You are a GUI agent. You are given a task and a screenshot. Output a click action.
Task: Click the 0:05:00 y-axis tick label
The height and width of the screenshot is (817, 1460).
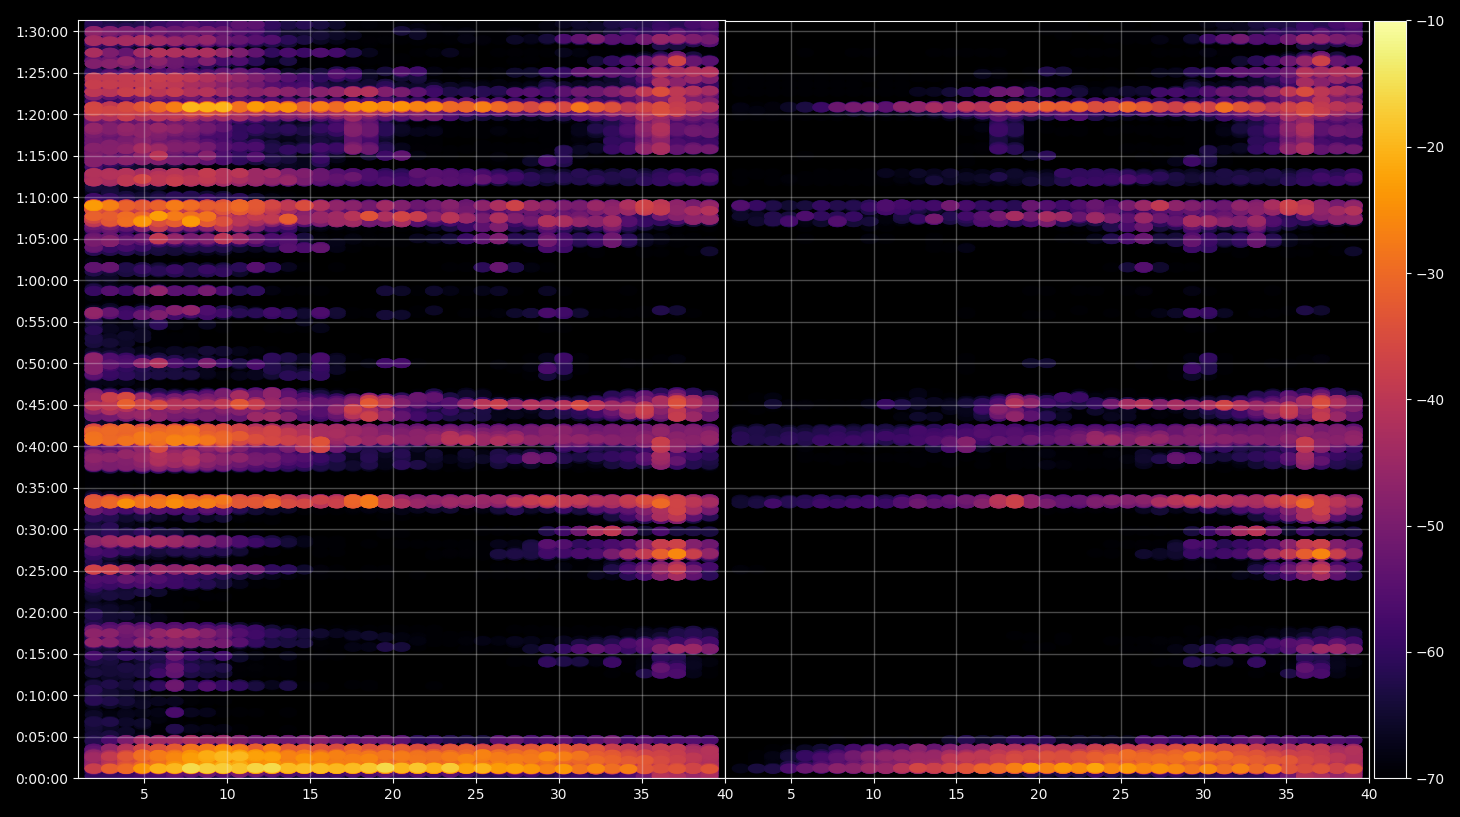[x=42, y=737]
